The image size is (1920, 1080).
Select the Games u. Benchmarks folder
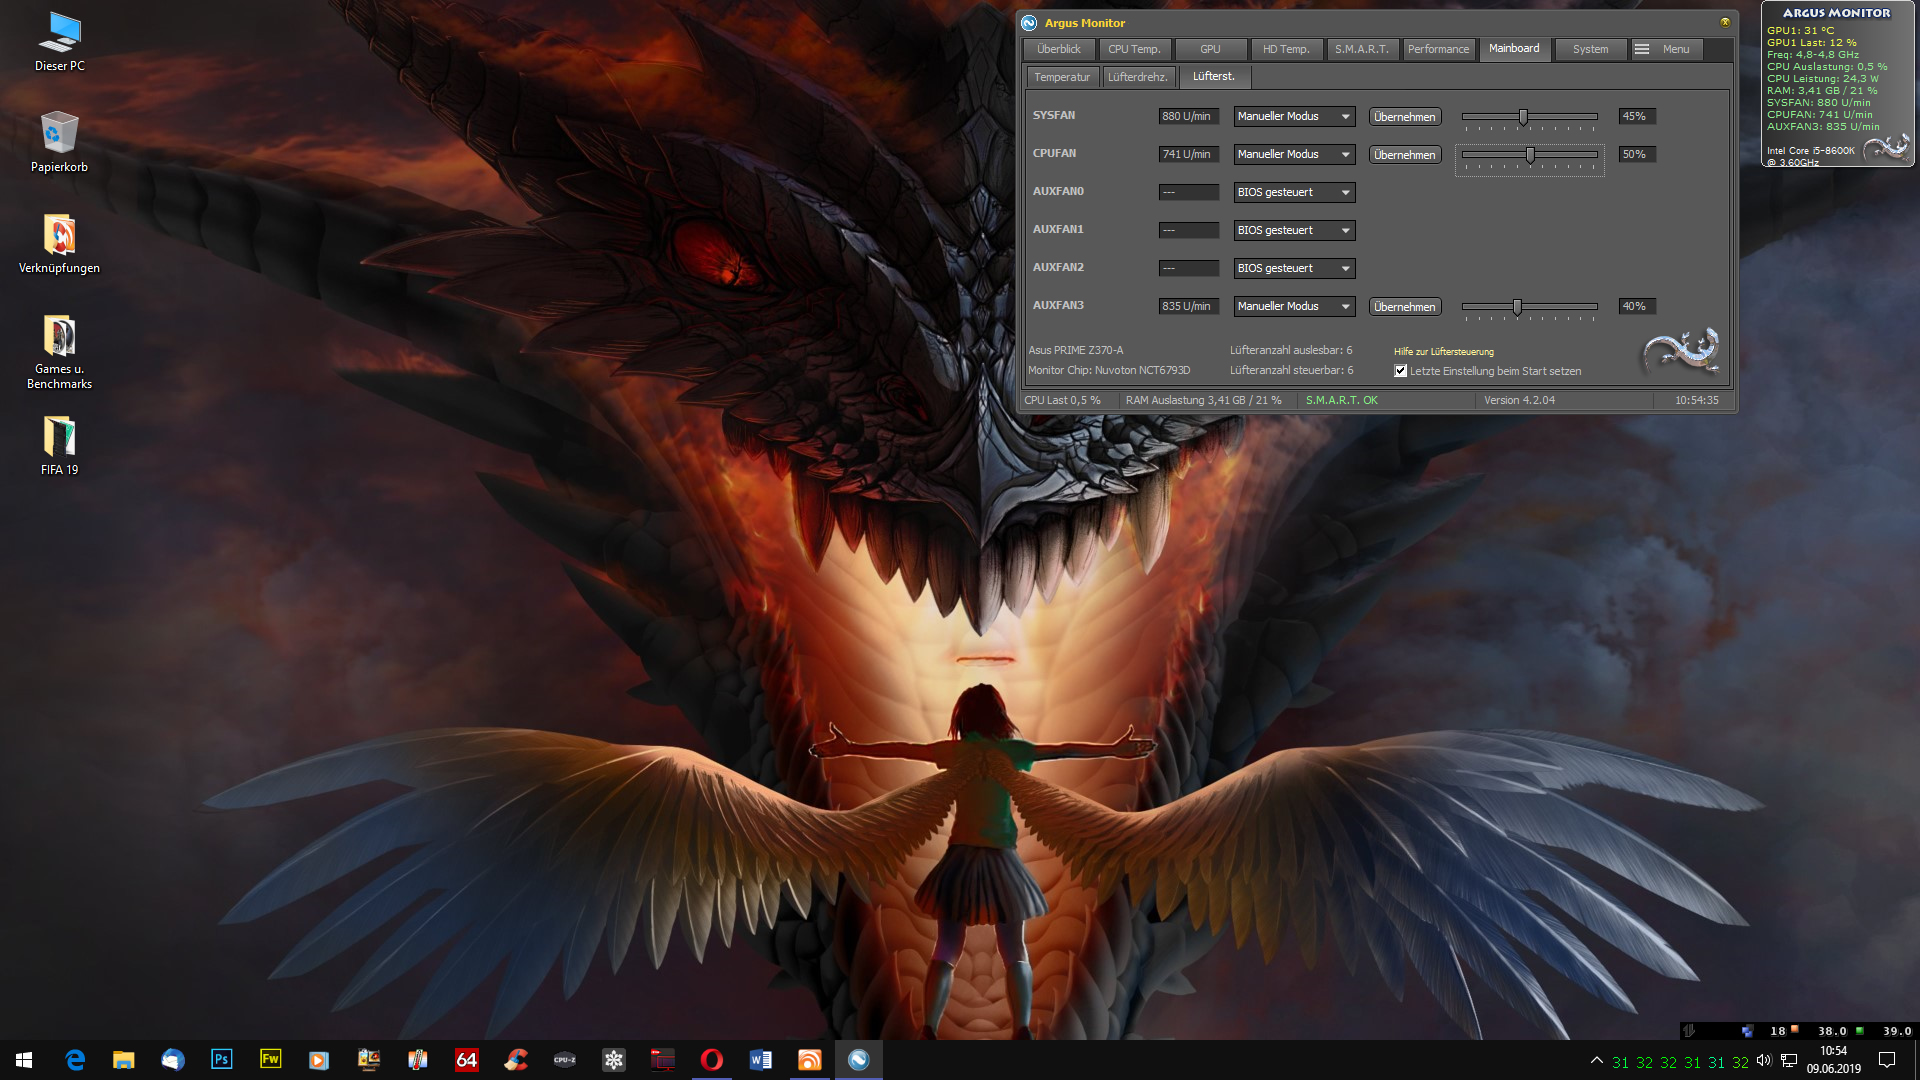coord(60,352)
